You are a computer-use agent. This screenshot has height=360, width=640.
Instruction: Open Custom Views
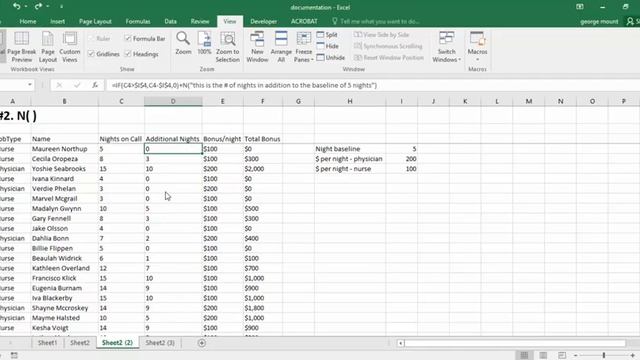point(70,47)
